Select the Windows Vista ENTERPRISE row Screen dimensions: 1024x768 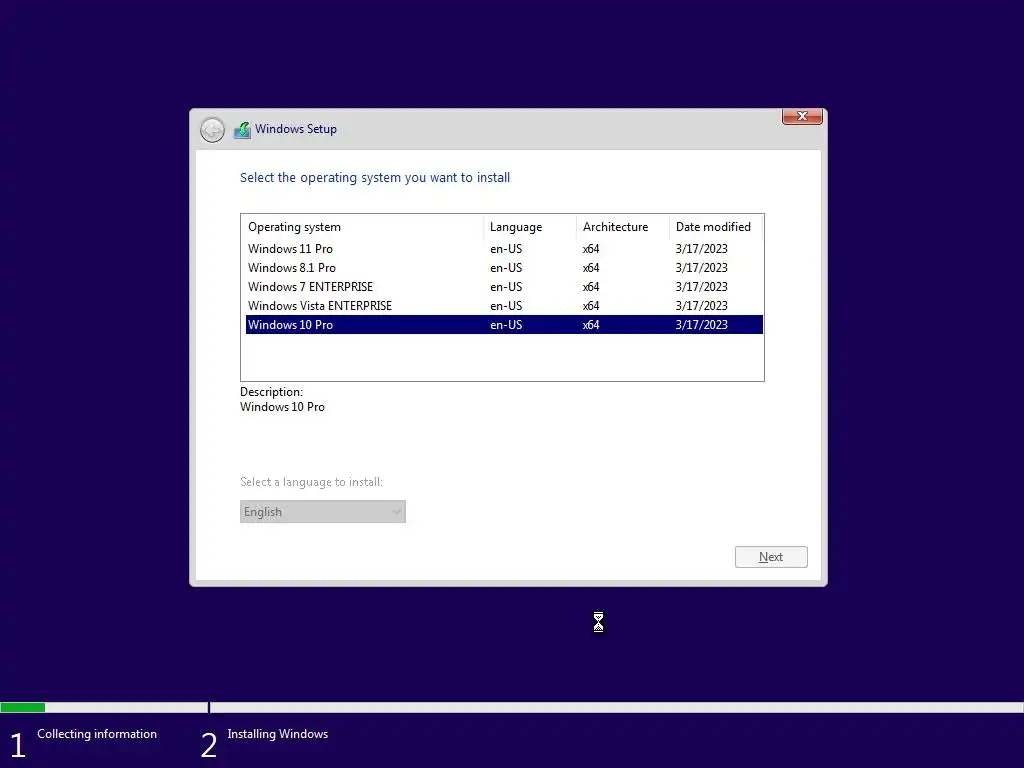[504, 306]
